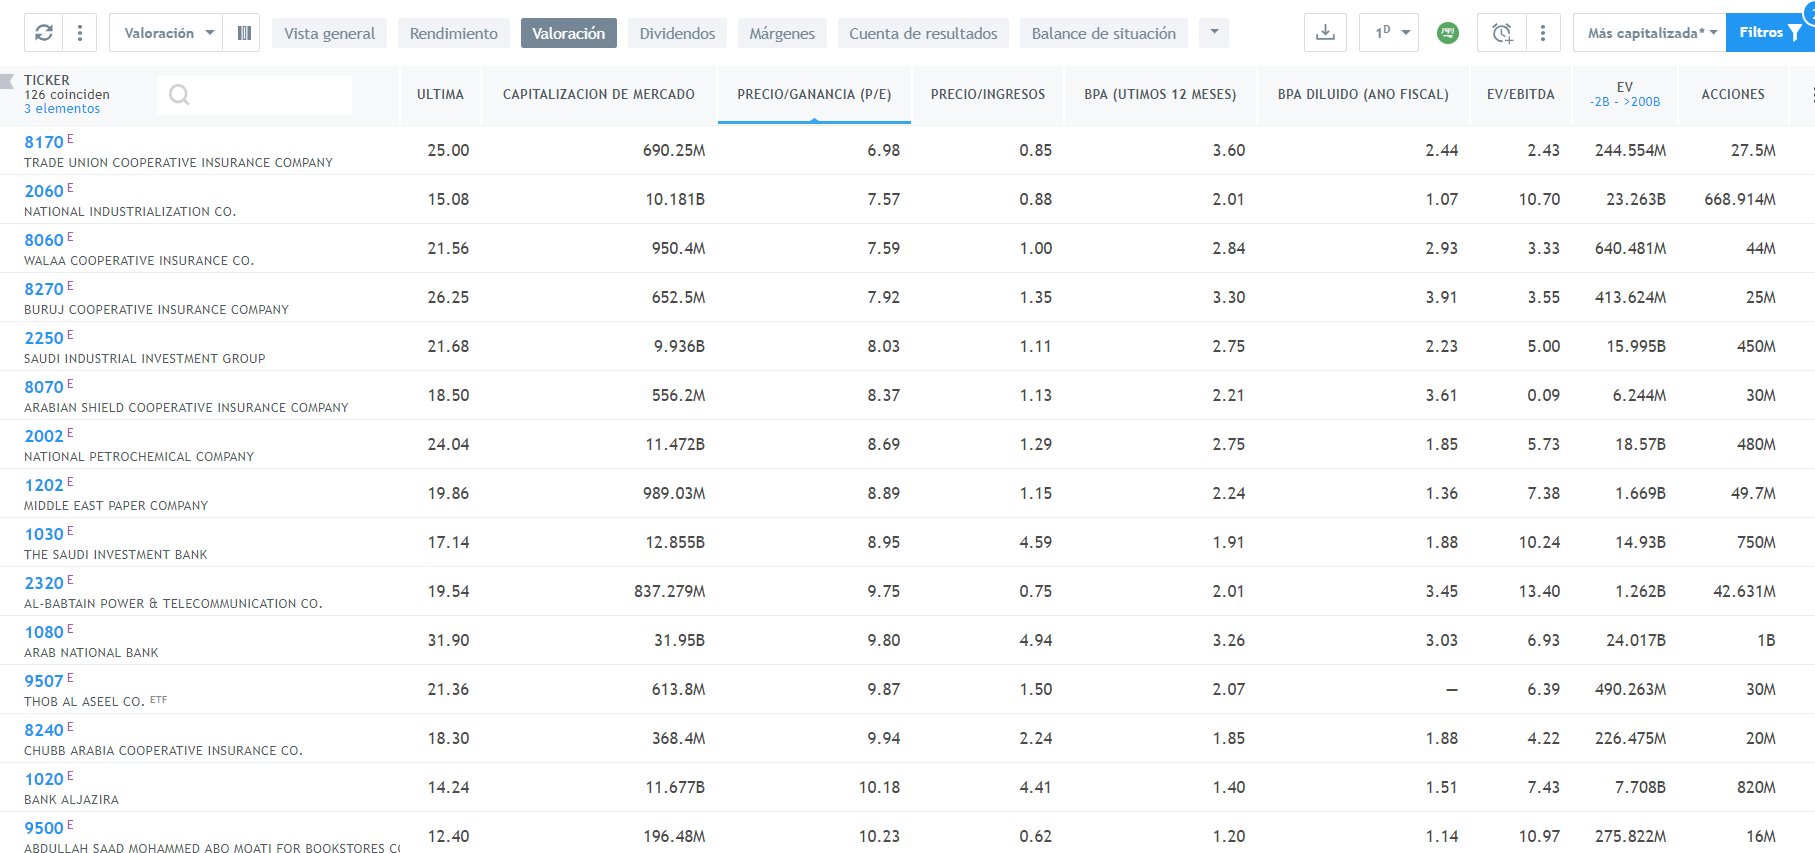Click the company name 'ARAB NATIONAL BANK'
The width and height of the screenshot is (1815, 853).
[x=91, y=653]
